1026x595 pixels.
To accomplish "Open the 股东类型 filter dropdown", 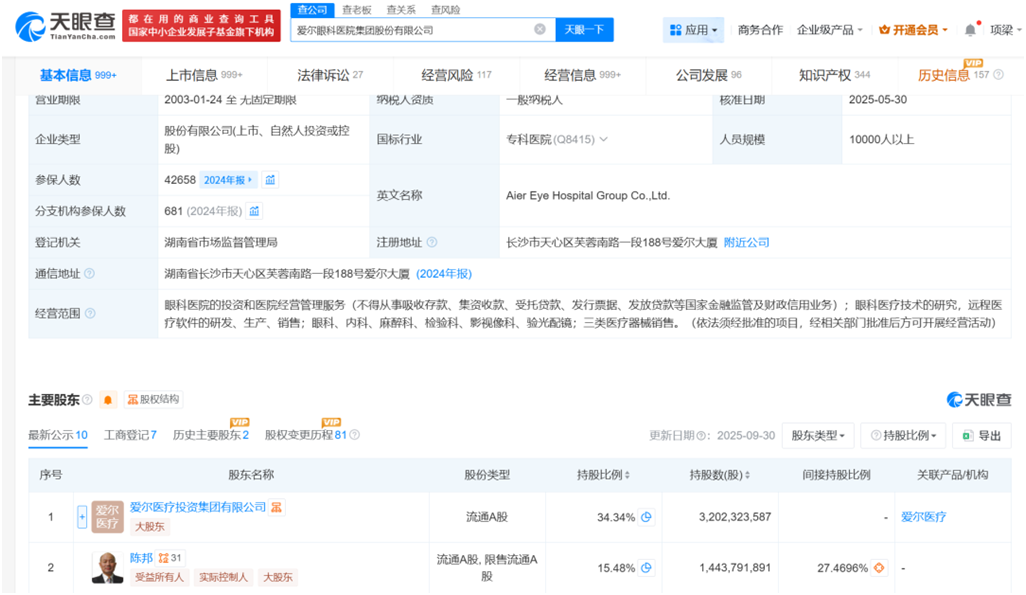I will coord(820,436).
